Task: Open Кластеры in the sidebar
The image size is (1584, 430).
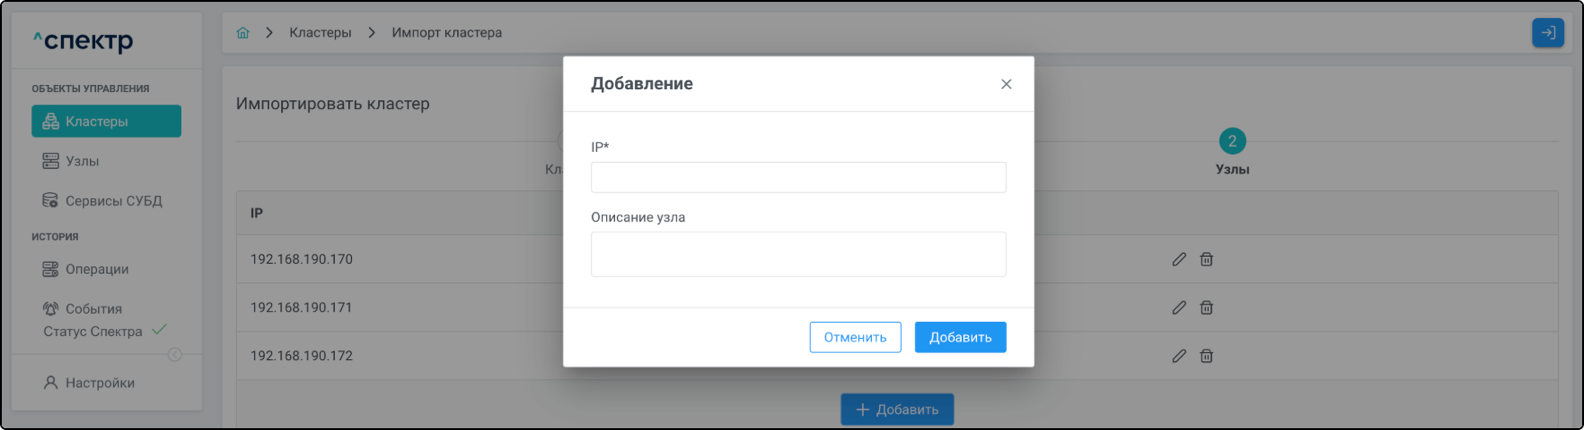Action: 106,121
